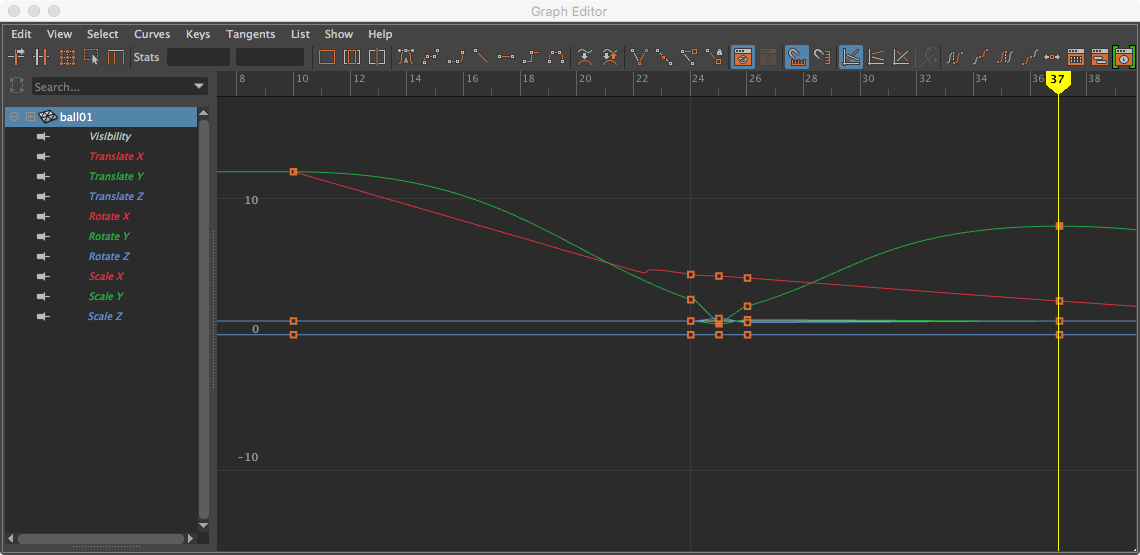
Task: Click the Frame All curves icon
Action: pos(327,57)
